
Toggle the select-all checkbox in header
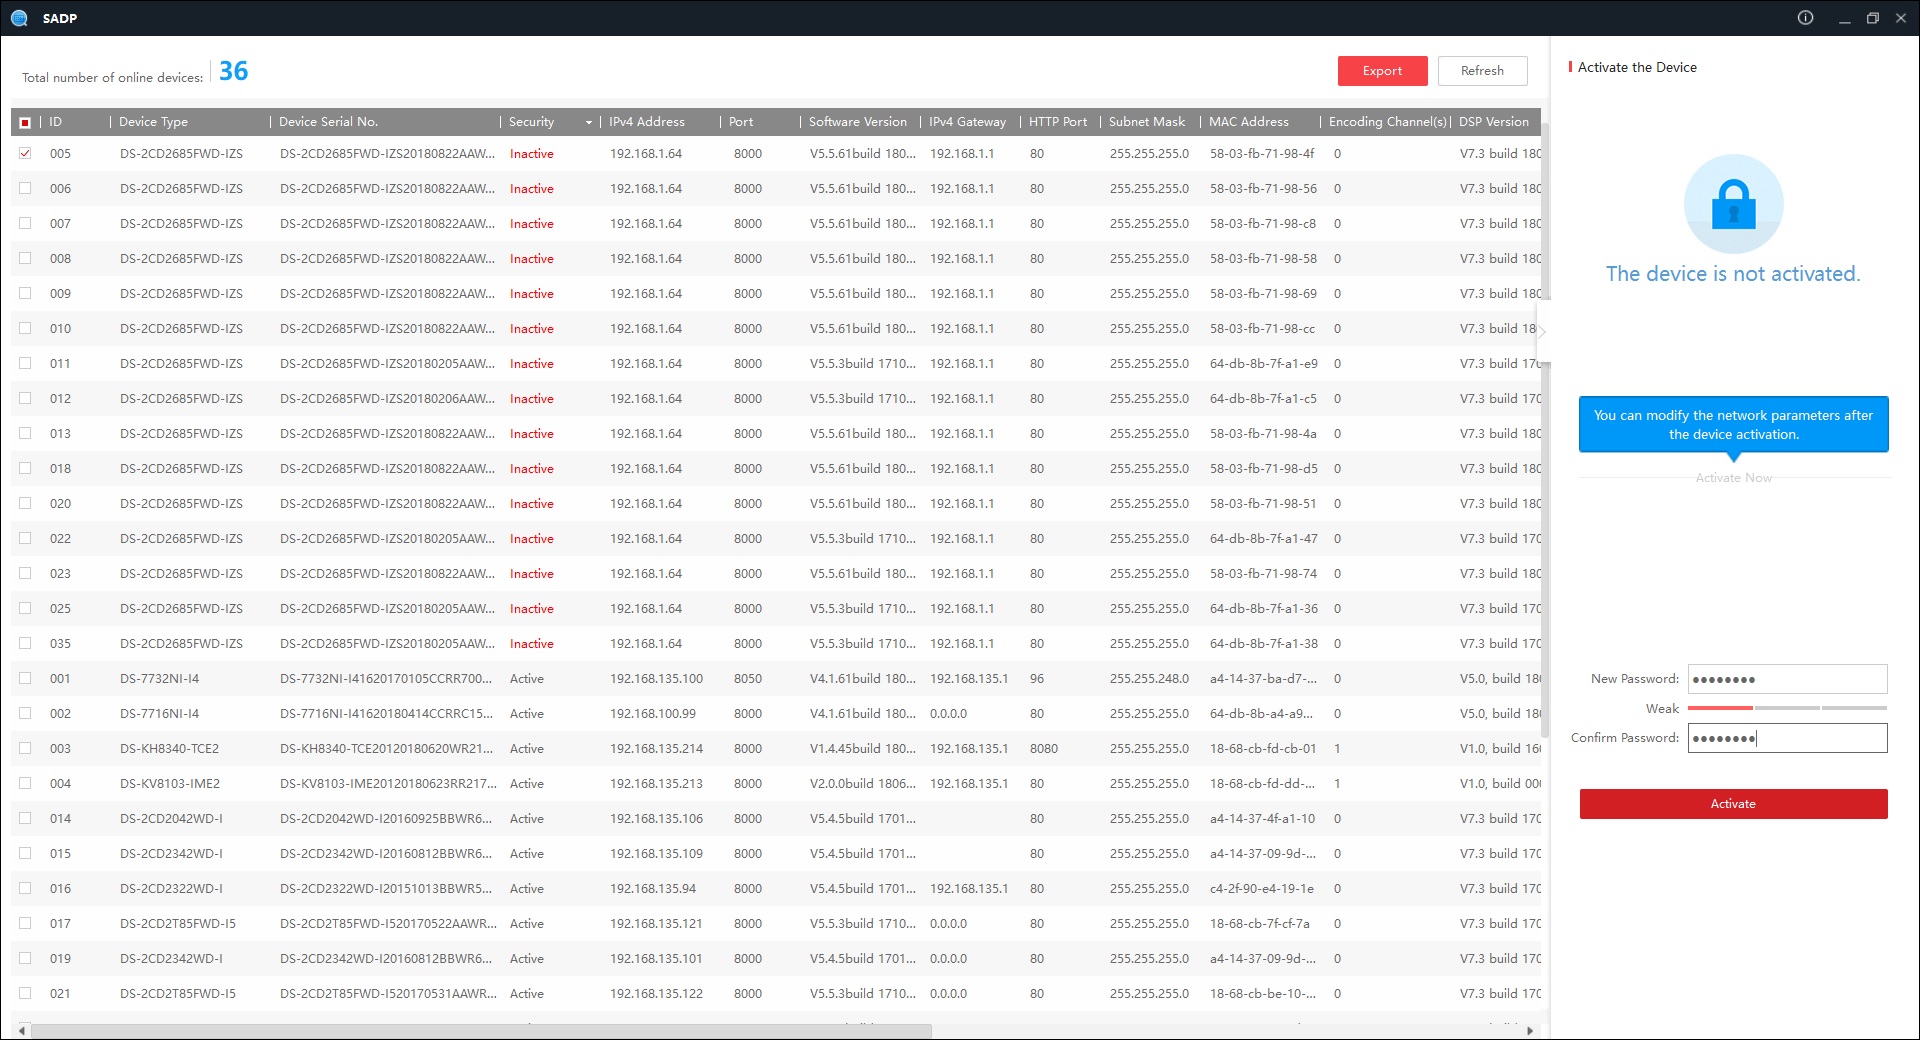pos(25,122)
